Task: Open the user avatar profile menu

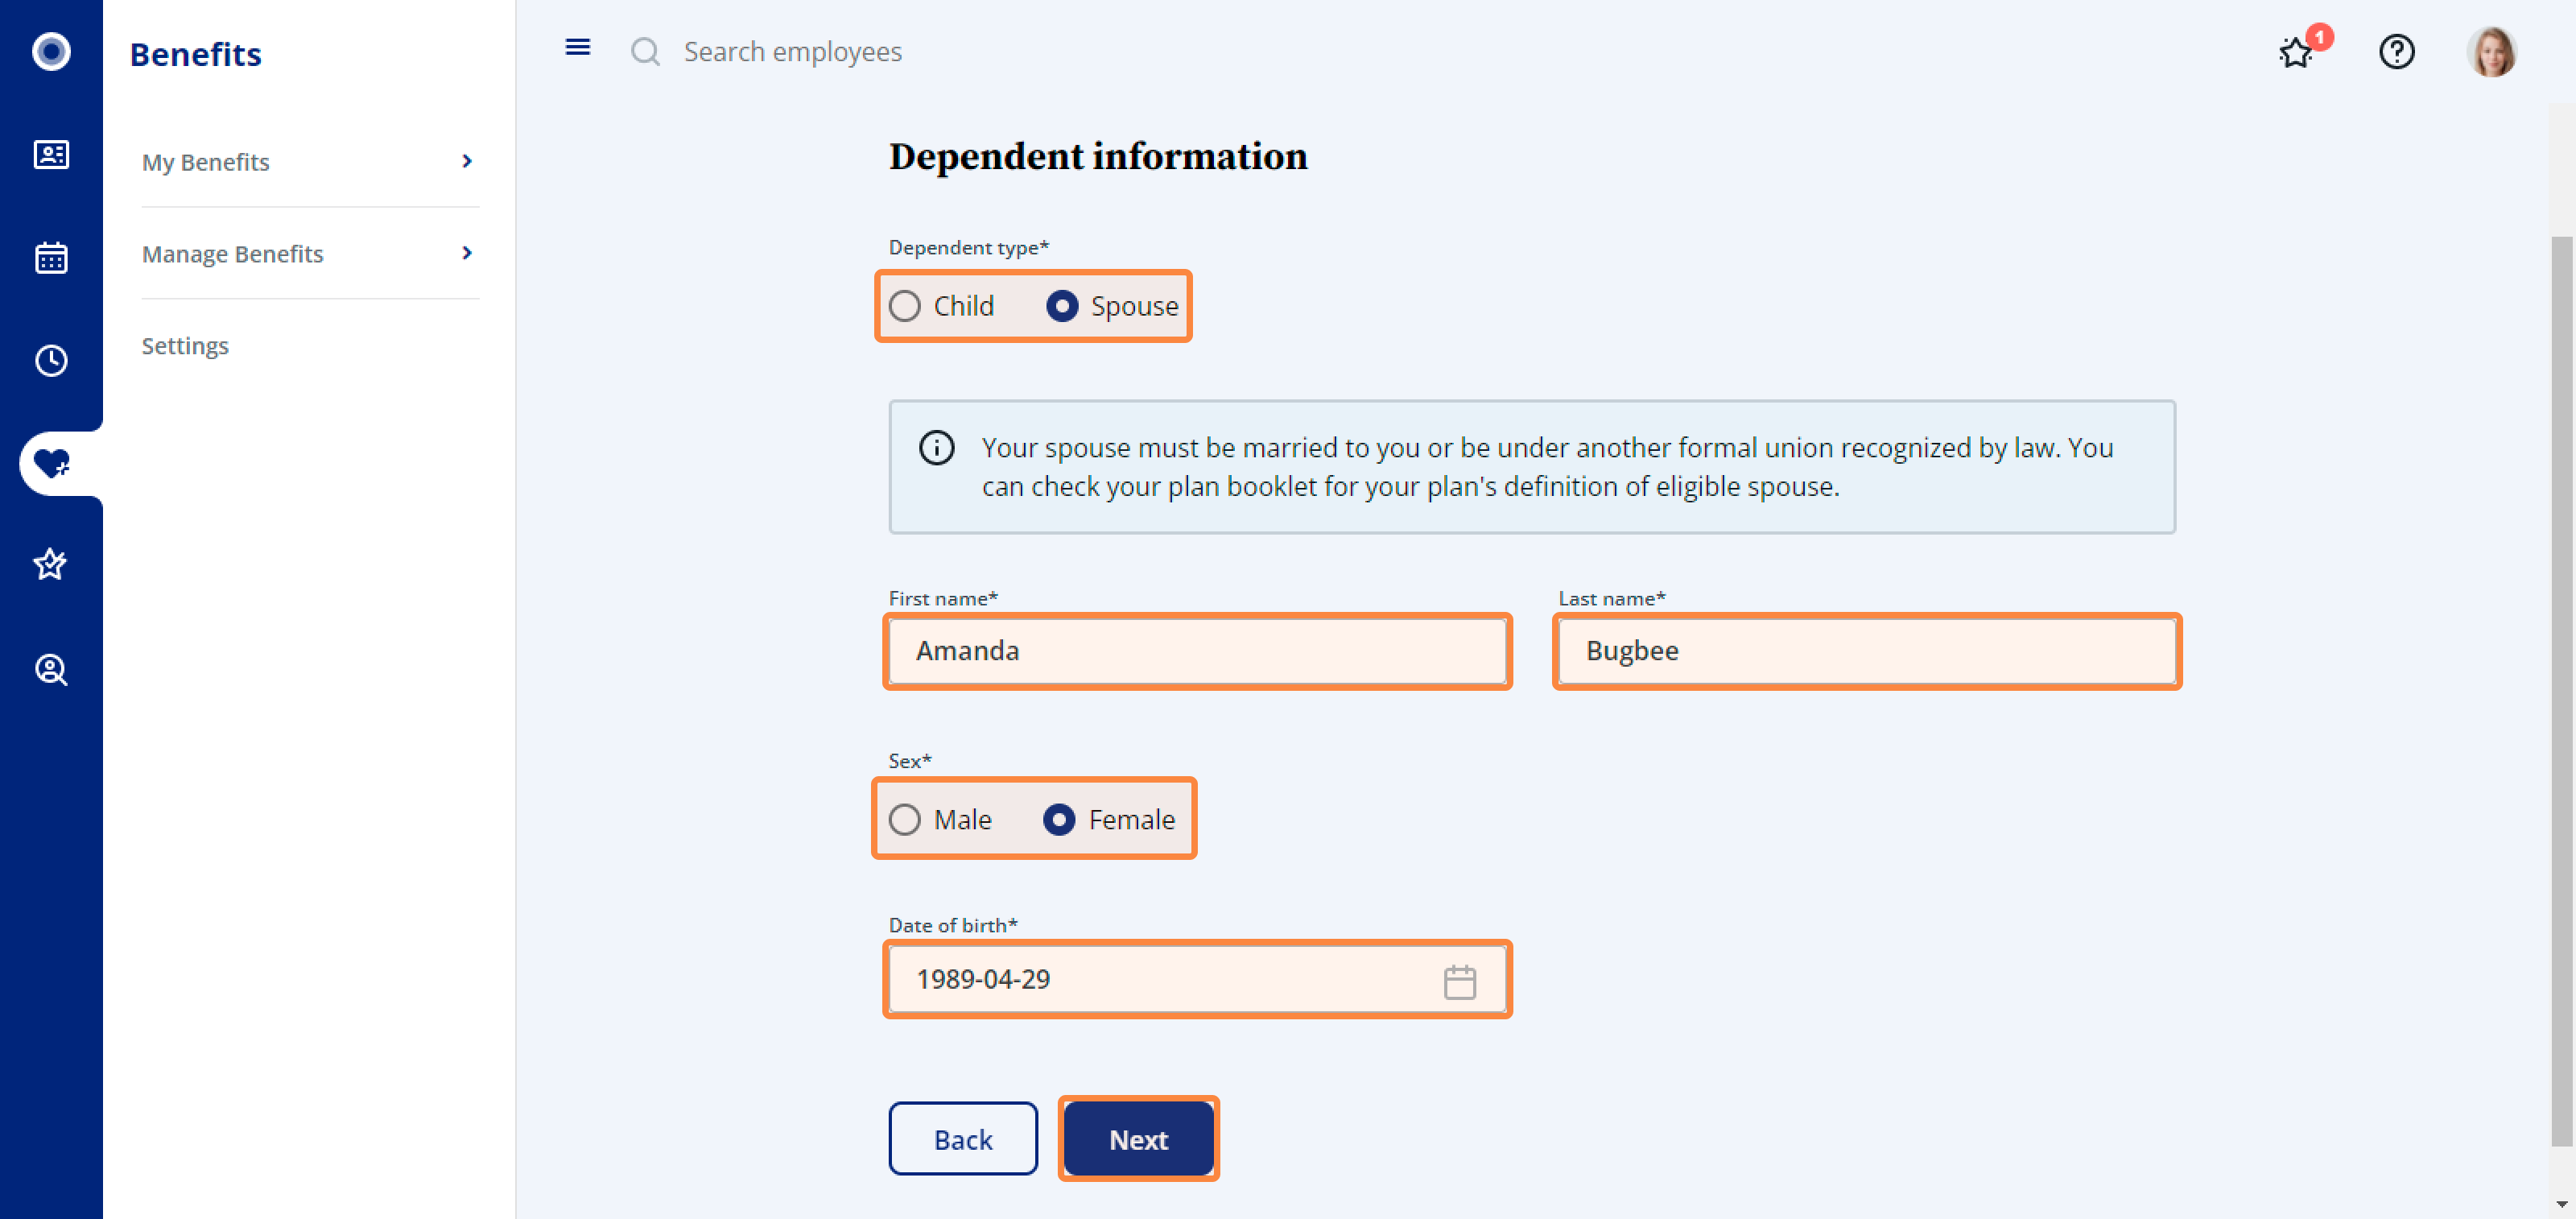Action: (2491, 52)
